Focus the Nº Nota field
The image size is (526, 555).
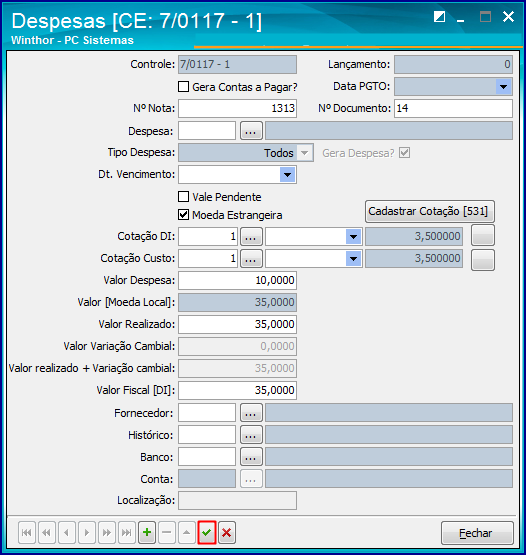click(x=238, y=108)
